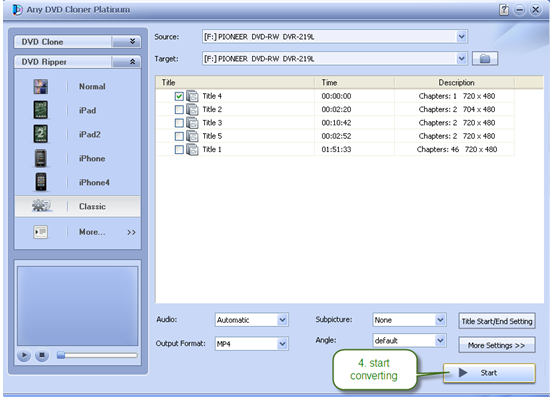Close the Any DVD Cloner window
550x397 pixels.
coord(536,10)
